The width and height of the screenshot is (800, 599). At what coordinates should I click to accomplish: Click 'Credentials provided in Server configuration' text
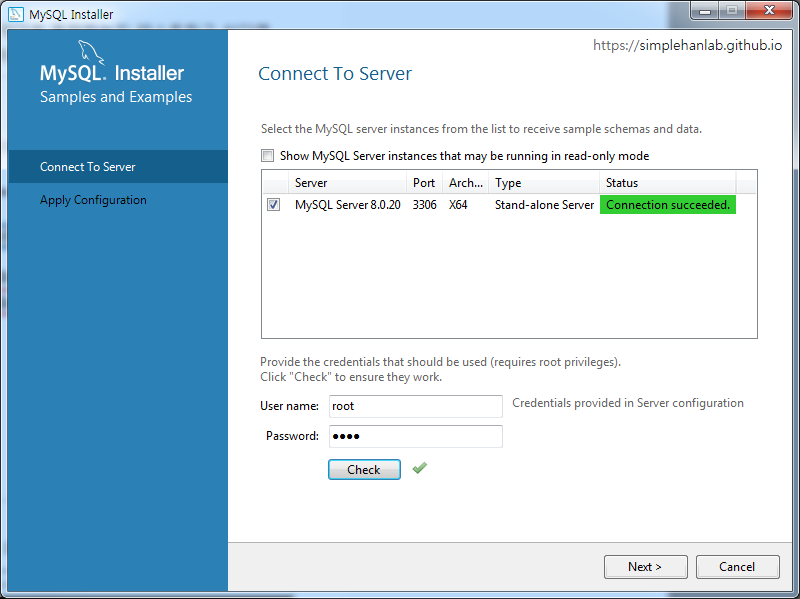click(628, 403)
